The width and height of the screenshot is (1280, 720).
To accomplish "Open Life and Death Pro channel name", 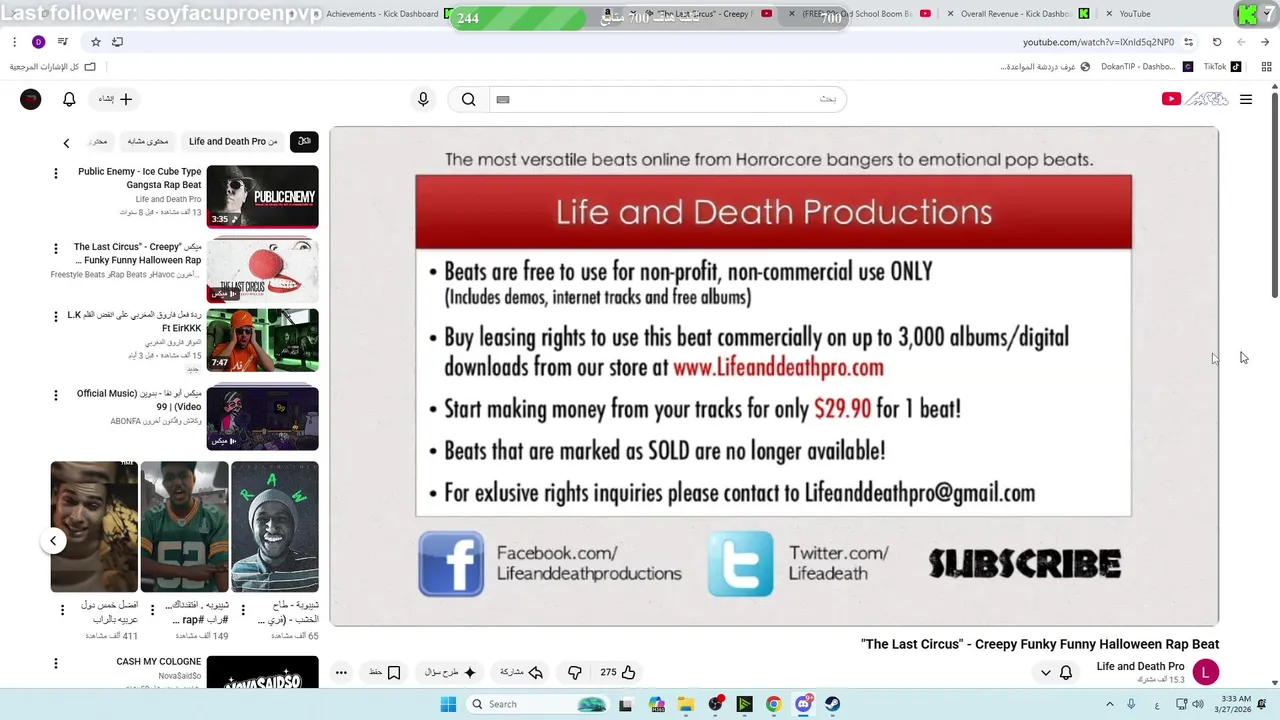I will pyautogui.click(x=1140, y=666).
